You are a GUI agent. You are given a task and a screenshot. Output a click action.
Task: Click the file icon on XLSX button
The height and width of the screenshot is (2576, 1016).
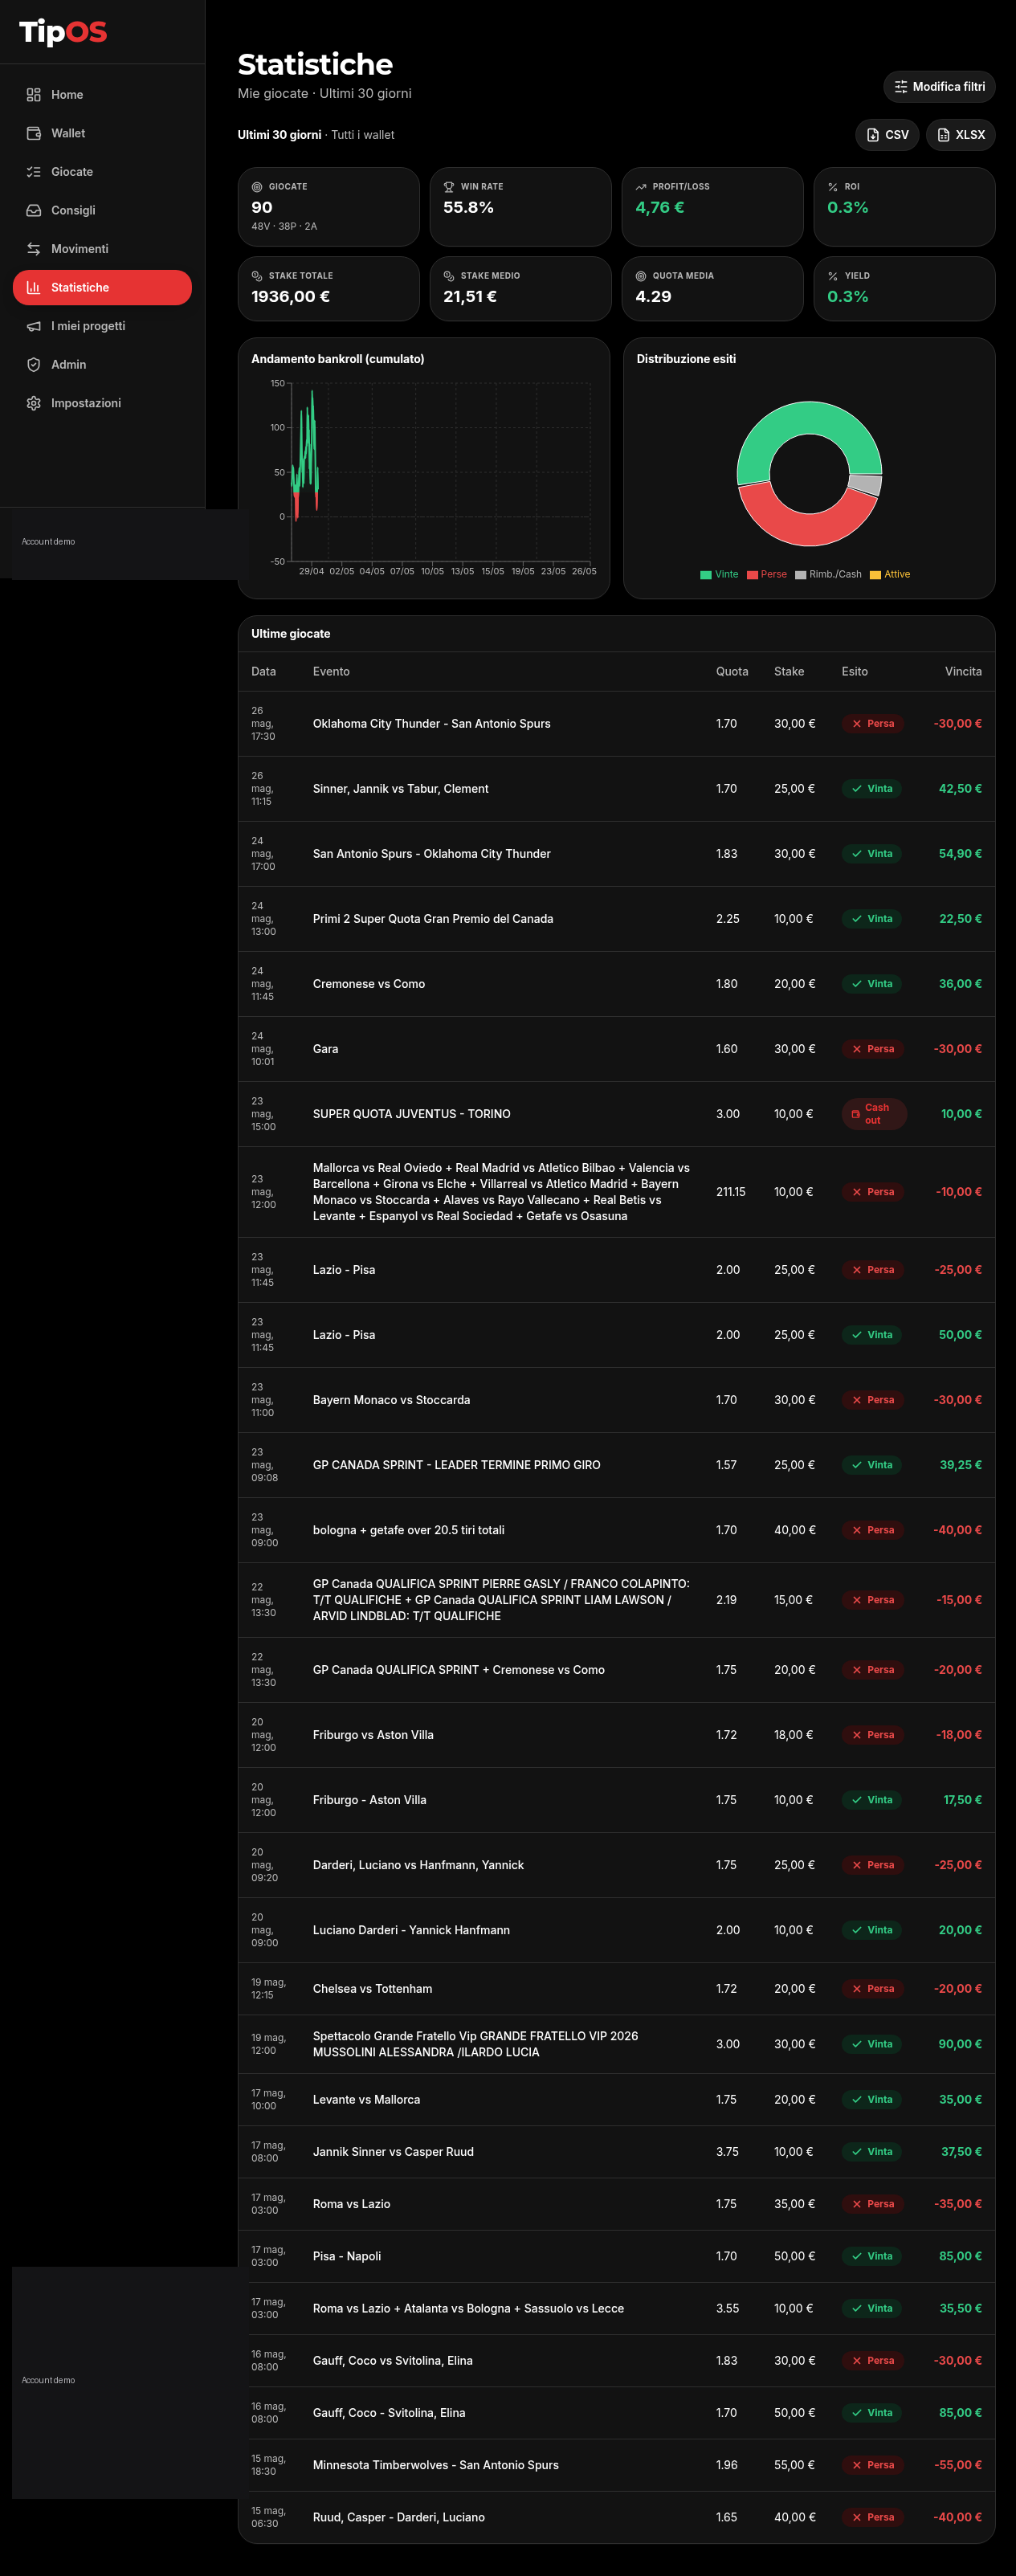pyautogui.click(x=943, y=135)
